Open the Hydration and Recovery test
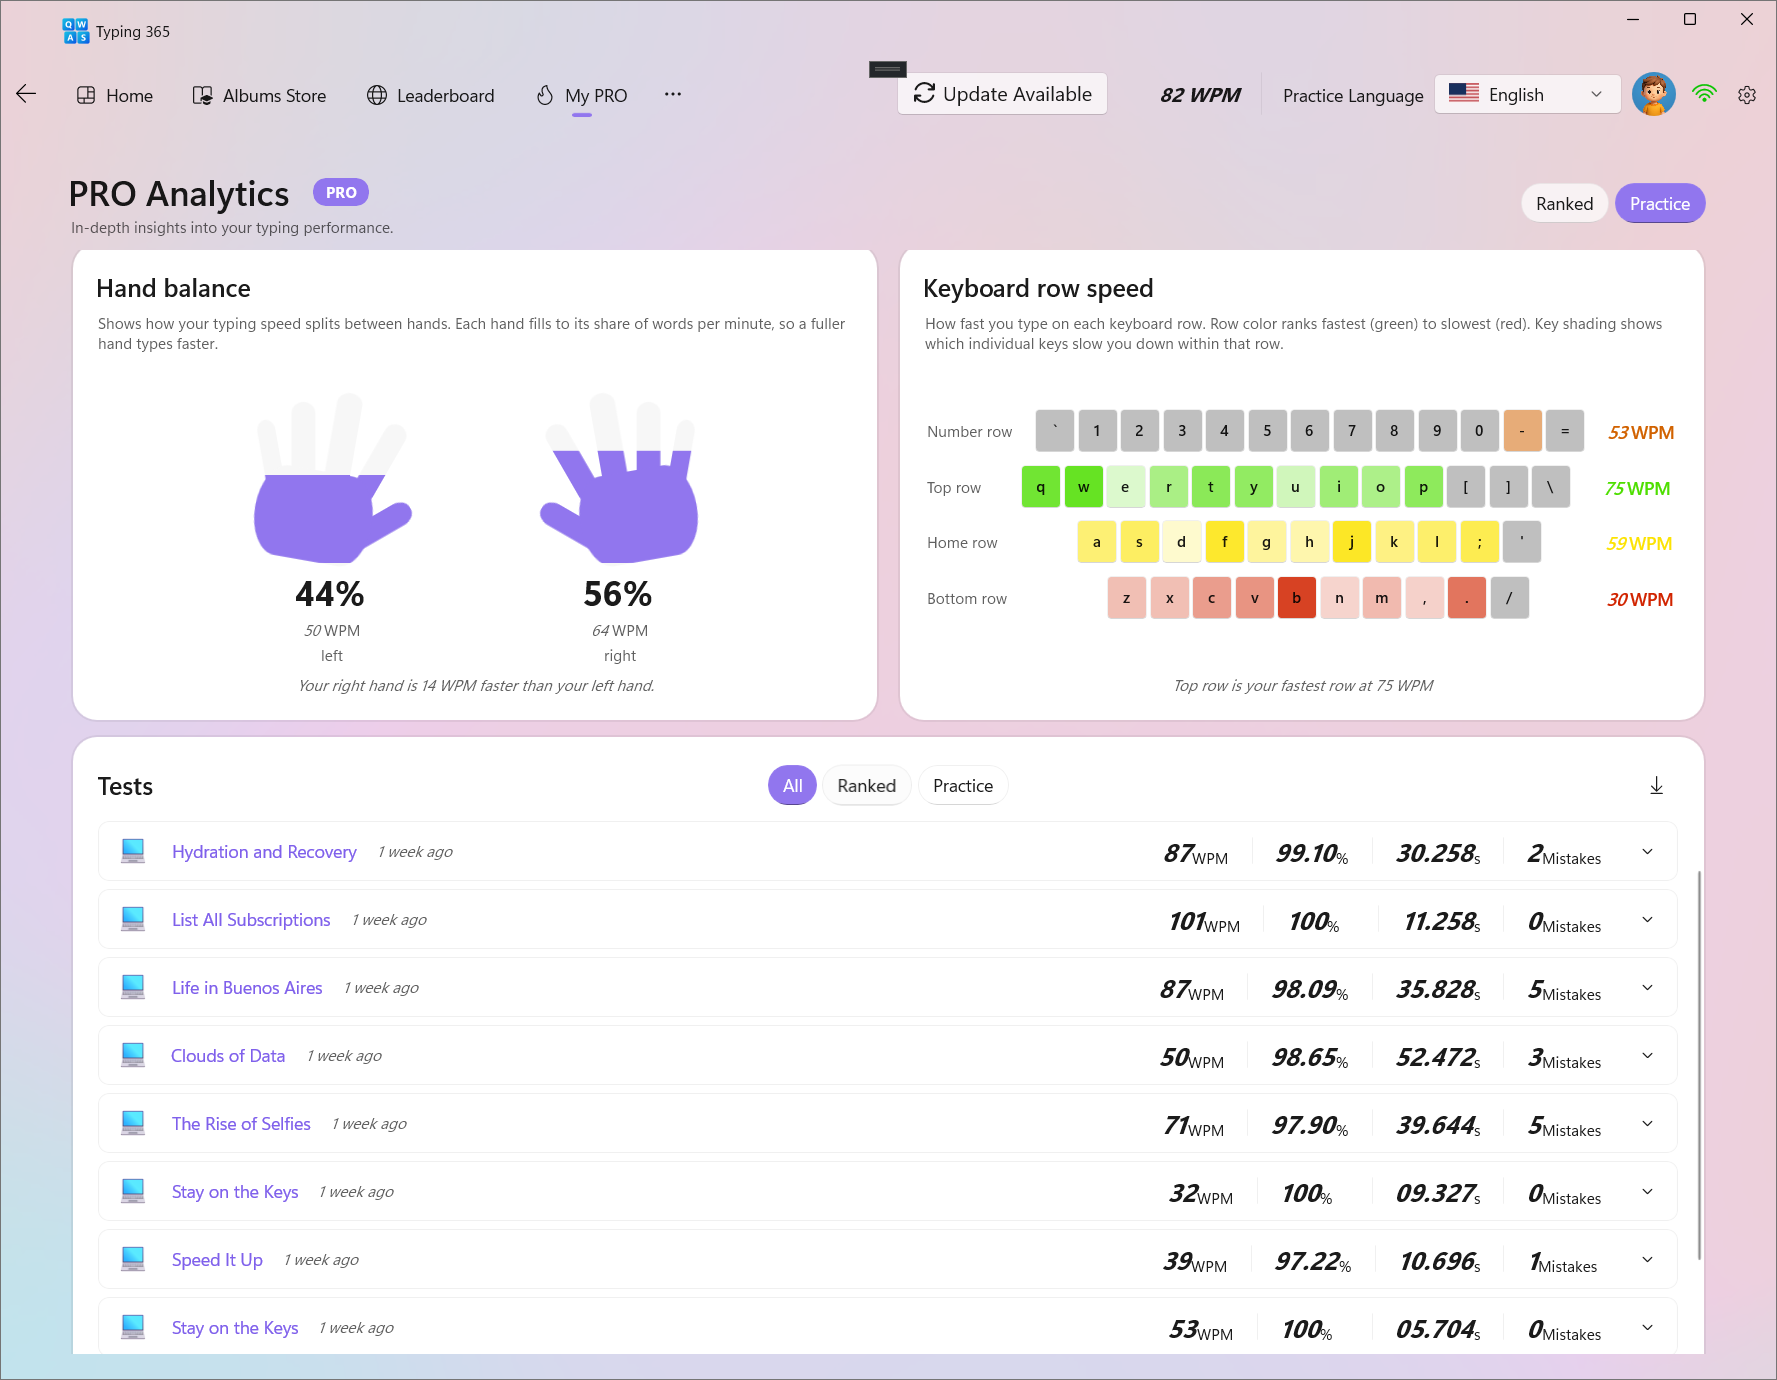This screenshot has width=1777, height=1380. tap(264, 852)
